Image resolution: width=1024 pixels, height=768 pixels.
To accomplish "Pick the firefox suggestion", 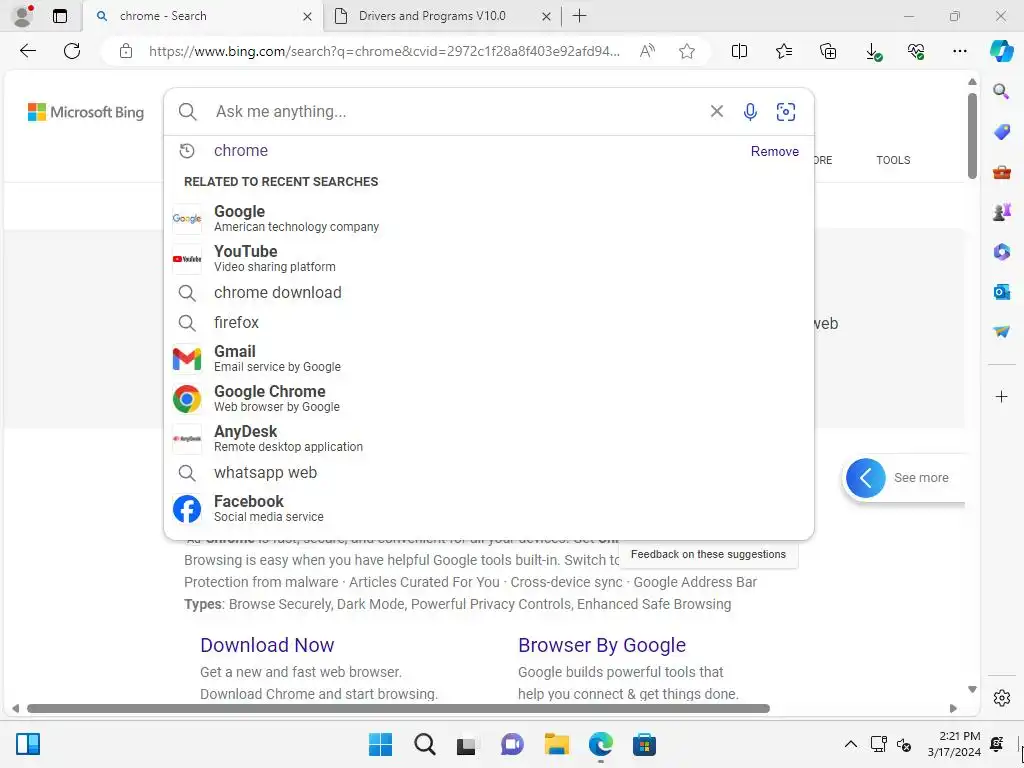I will pos(488,323).
